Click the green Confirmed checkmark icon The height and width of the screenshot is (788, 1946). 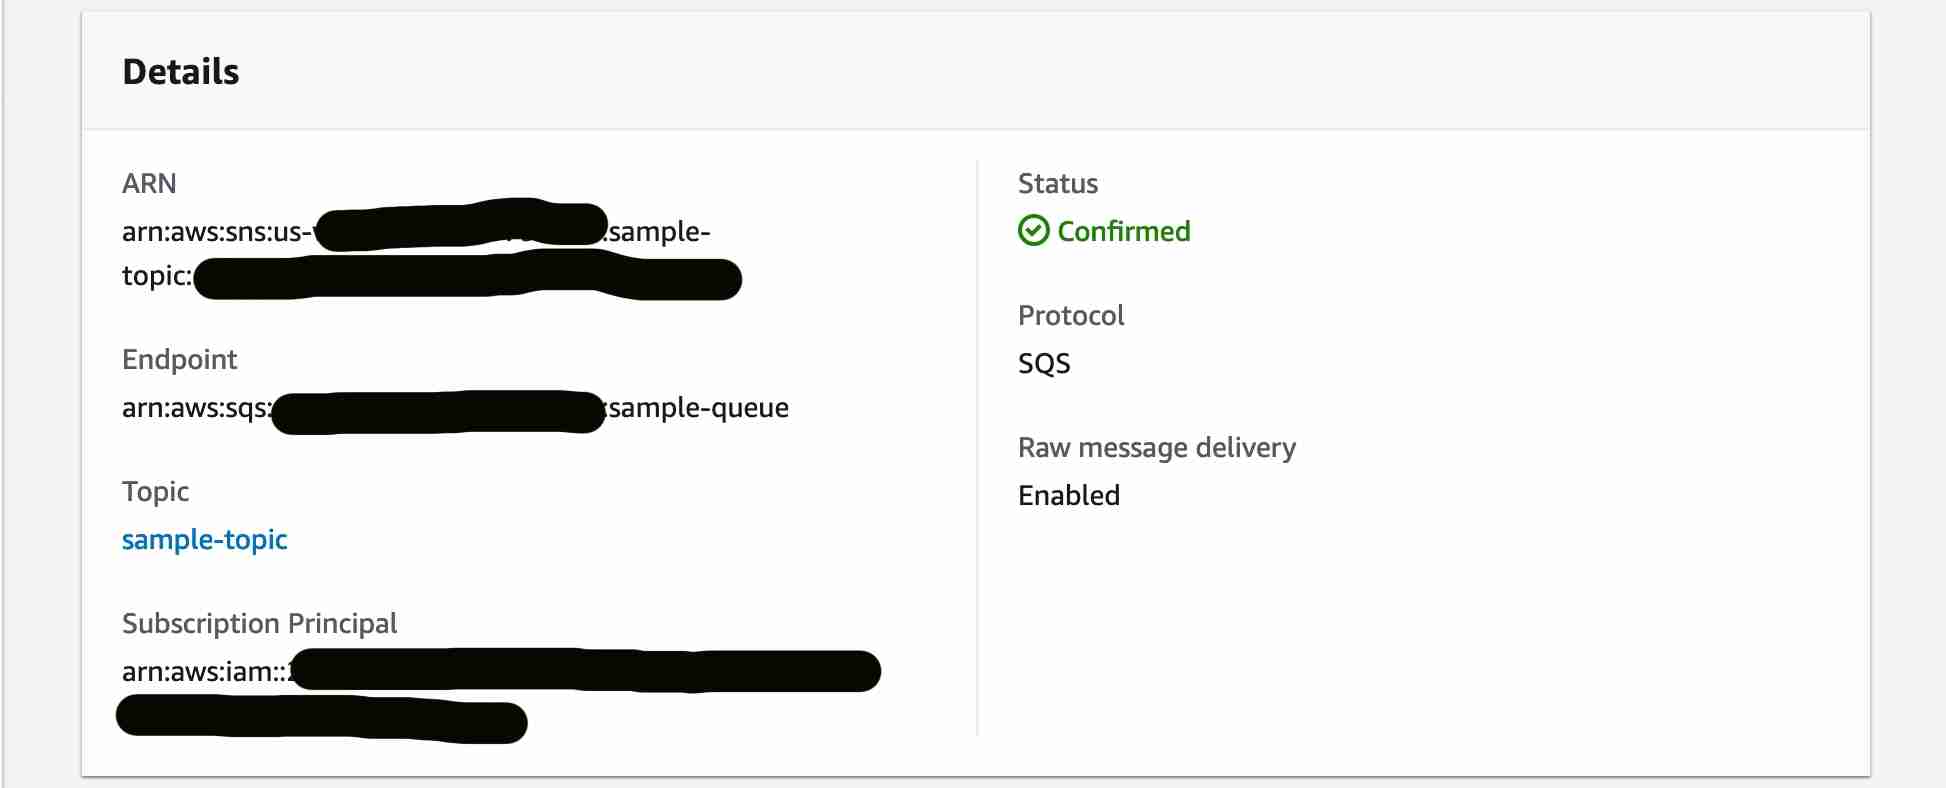pos(1033,231)
